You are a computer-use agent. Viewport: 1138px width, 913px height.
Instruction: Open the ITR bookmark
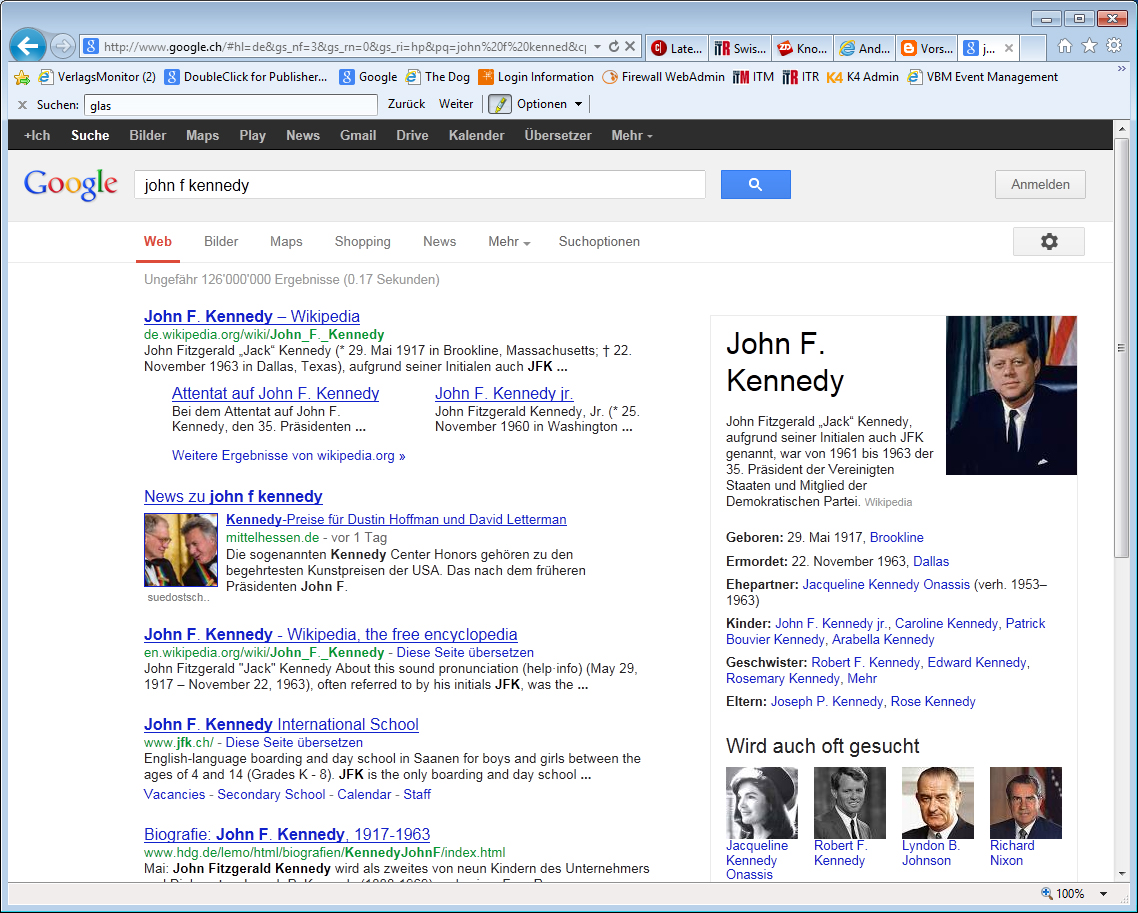click(x=801, y=77)
